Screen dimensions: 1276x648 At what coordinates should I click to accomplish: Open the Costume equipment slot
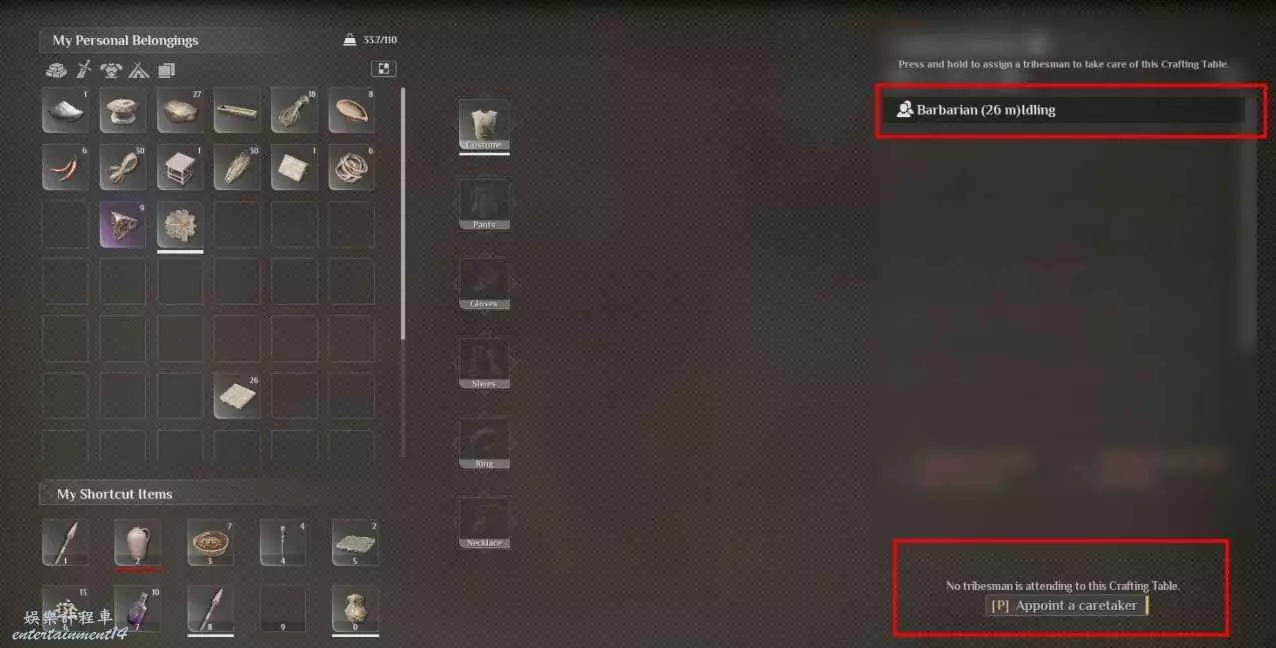click(x=484, y=125)
